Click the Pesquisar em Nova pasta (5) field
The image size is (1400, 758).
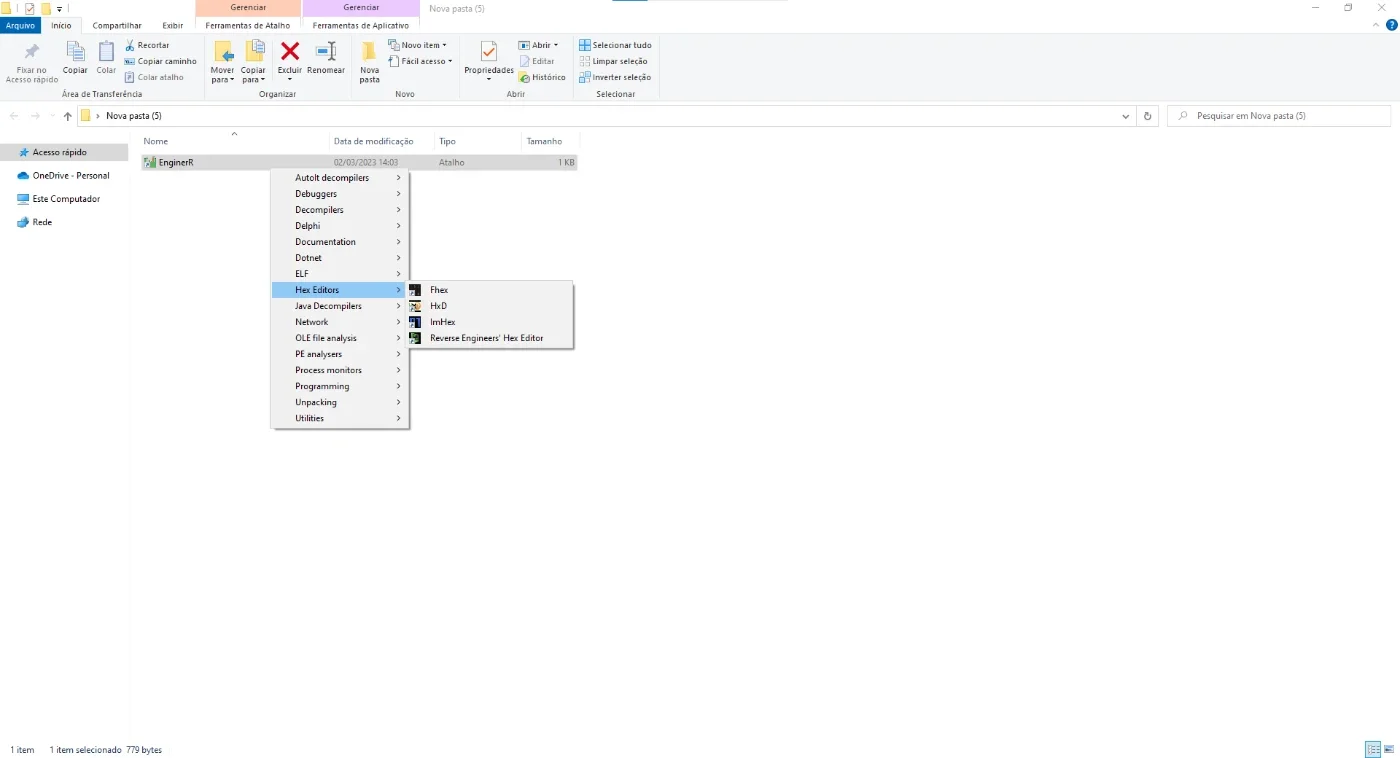[1279, 116]
